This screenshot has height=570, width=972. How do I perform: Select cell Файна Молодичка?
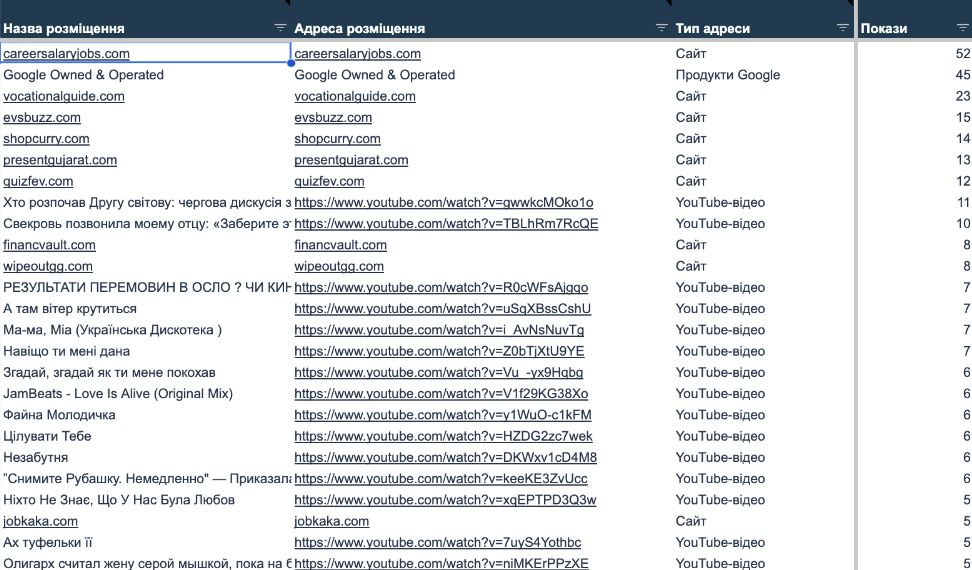145,414
